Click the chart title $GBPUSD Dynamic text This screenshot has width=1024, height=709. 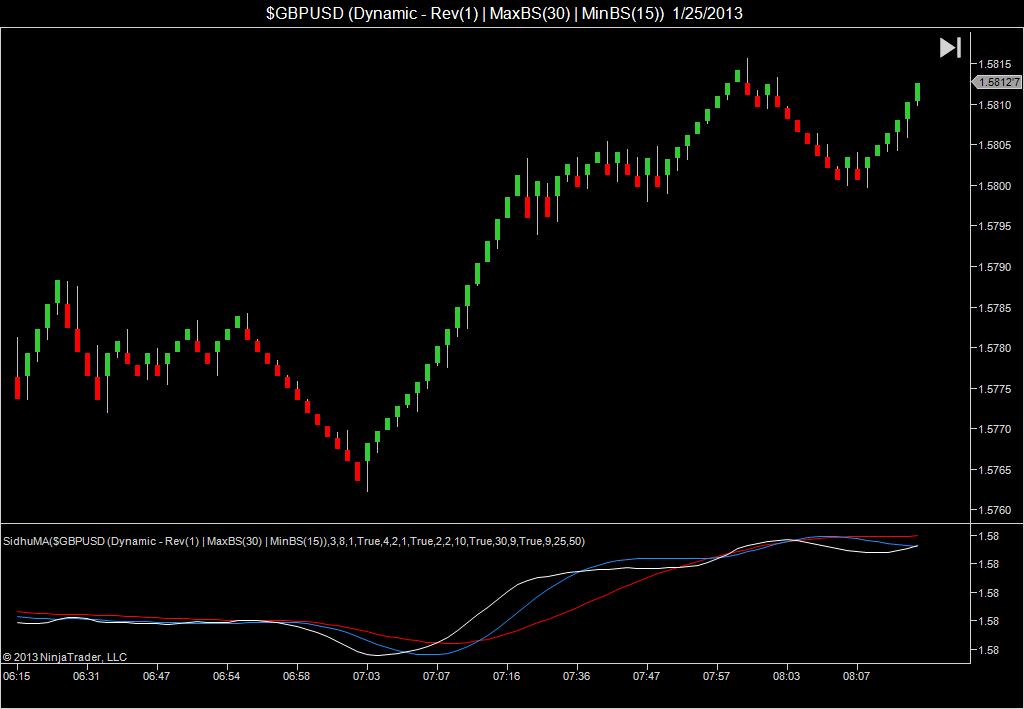[x=505, y=13]
